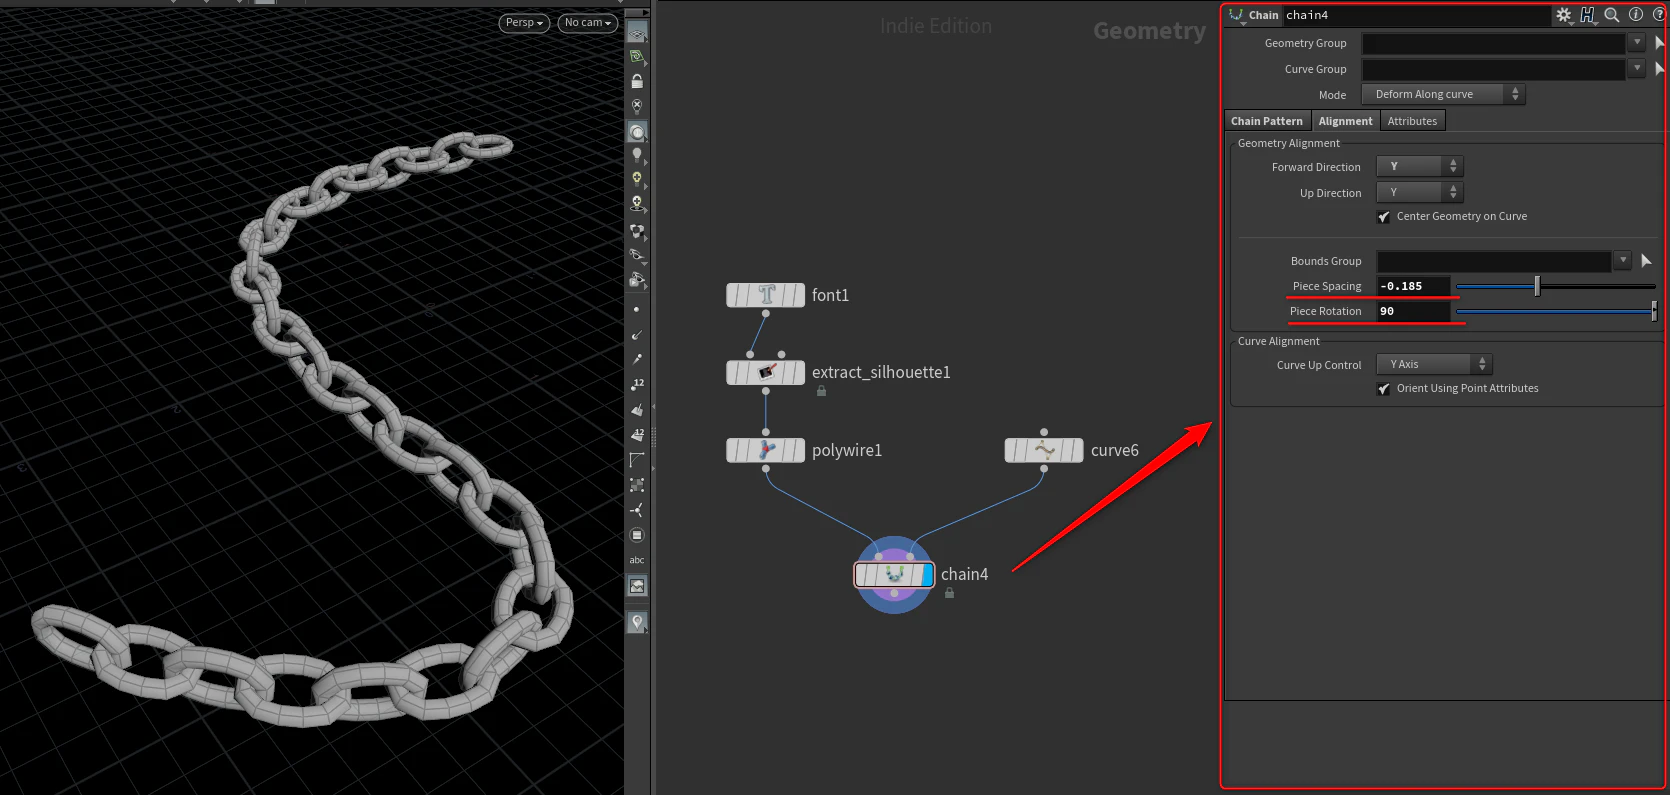This screenshot has height=795, width=1670.
Task: Click the magnifier search icon in parameters
Action: pos(1612,15)
